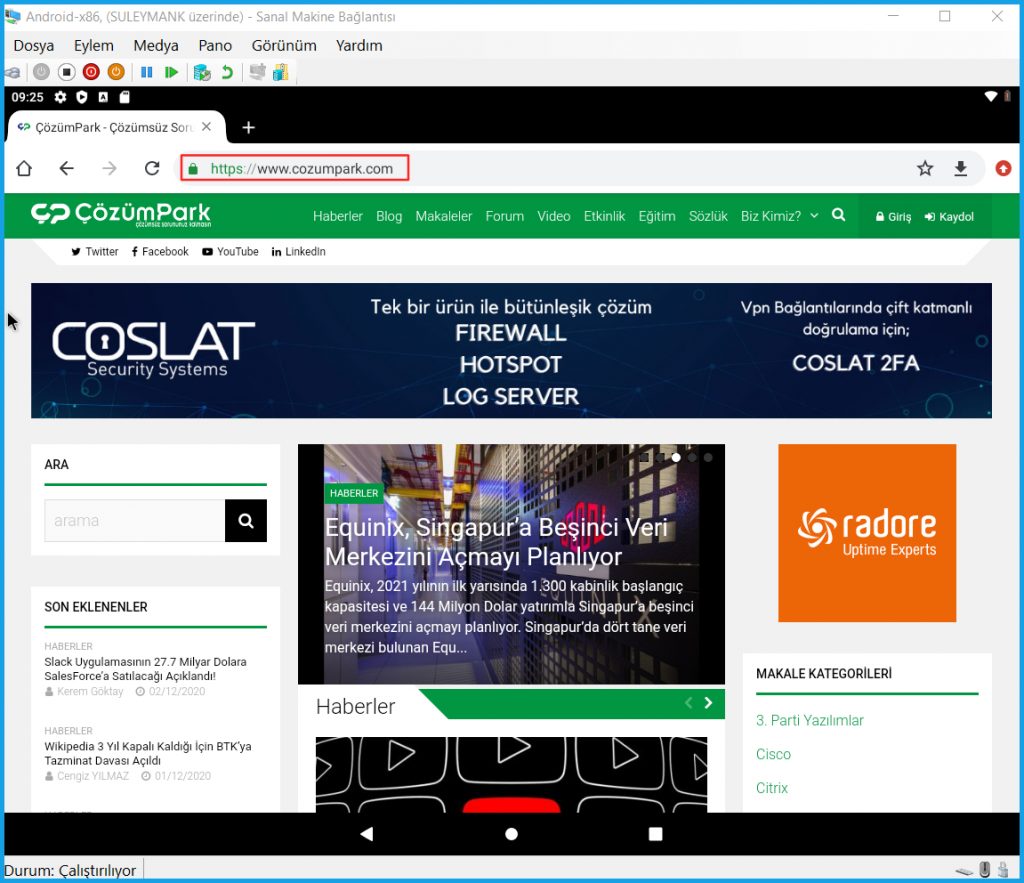Navigate back in the browser

coord(67,169)
